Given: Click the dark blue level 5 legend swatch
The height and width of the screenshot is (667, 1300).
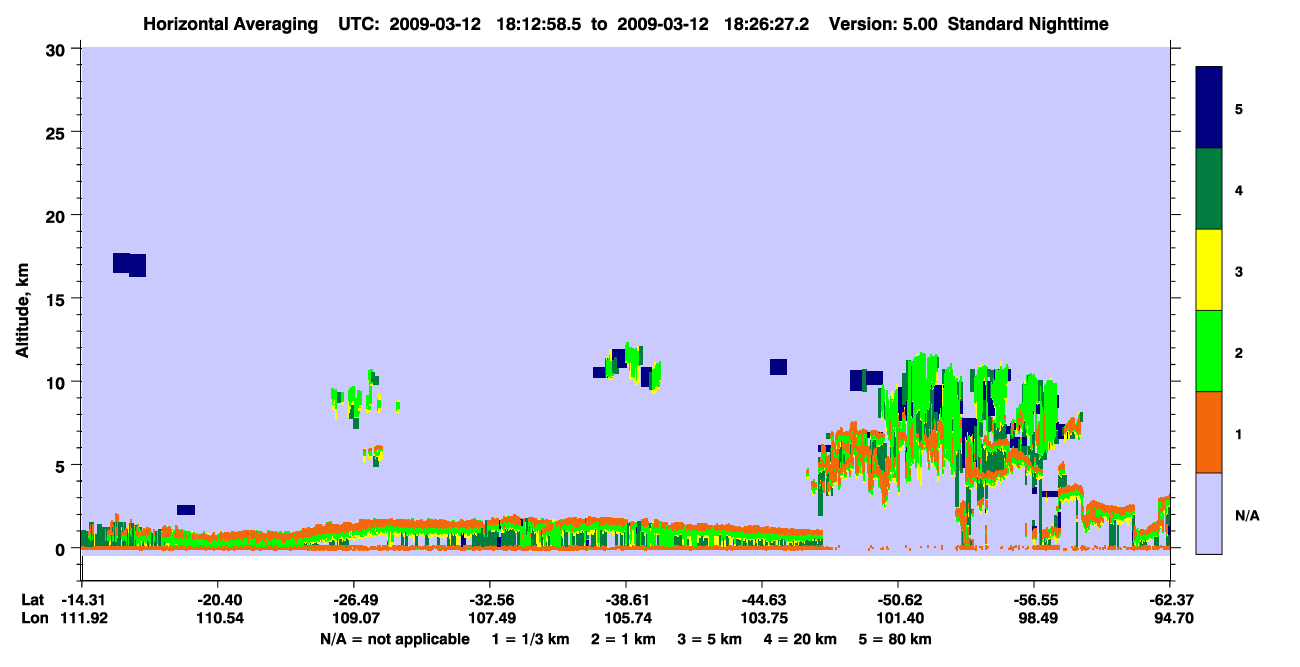Looking at the screenshot, I should pos(1209,107).
